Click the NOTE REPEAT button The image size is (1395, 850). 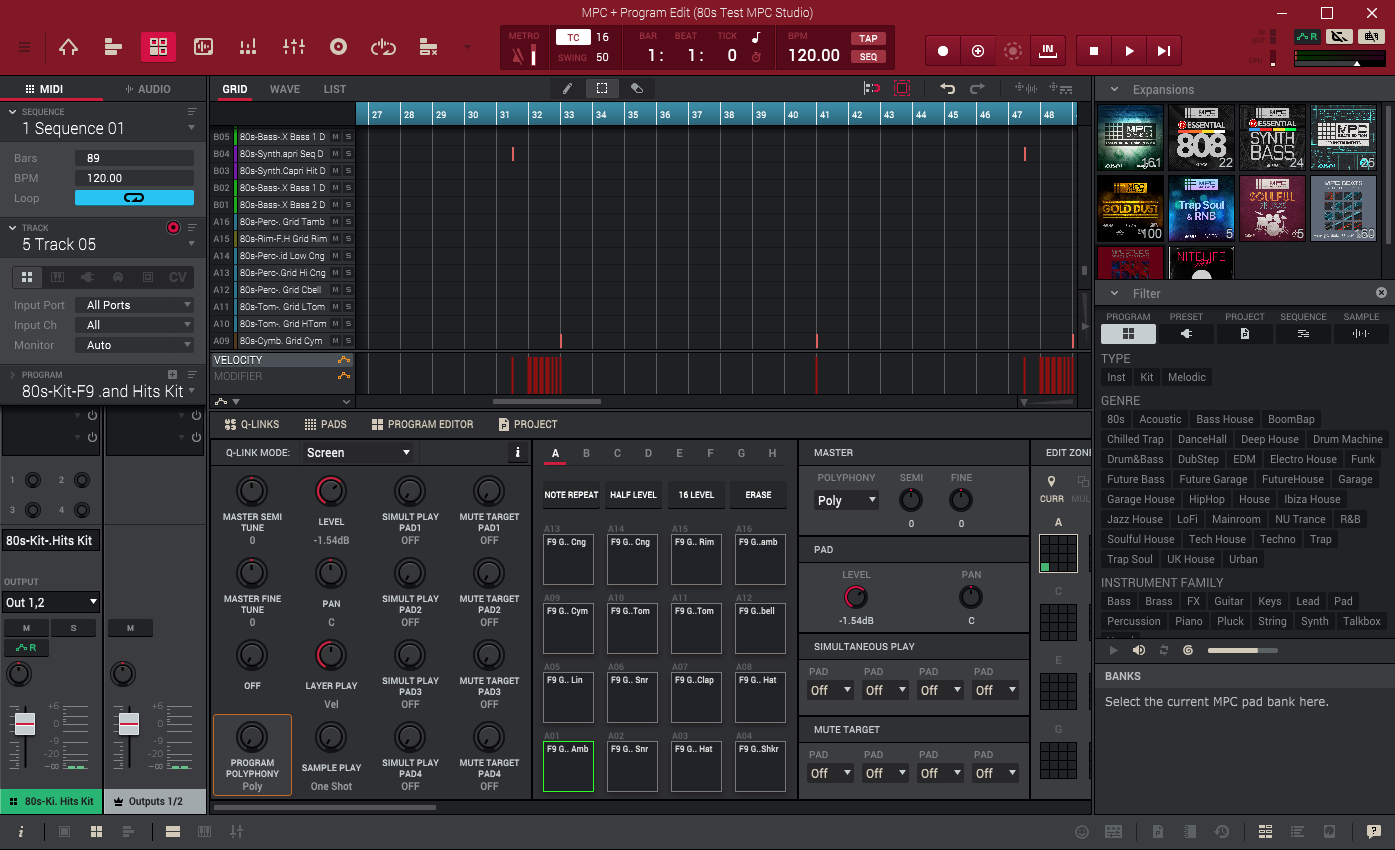571,495
